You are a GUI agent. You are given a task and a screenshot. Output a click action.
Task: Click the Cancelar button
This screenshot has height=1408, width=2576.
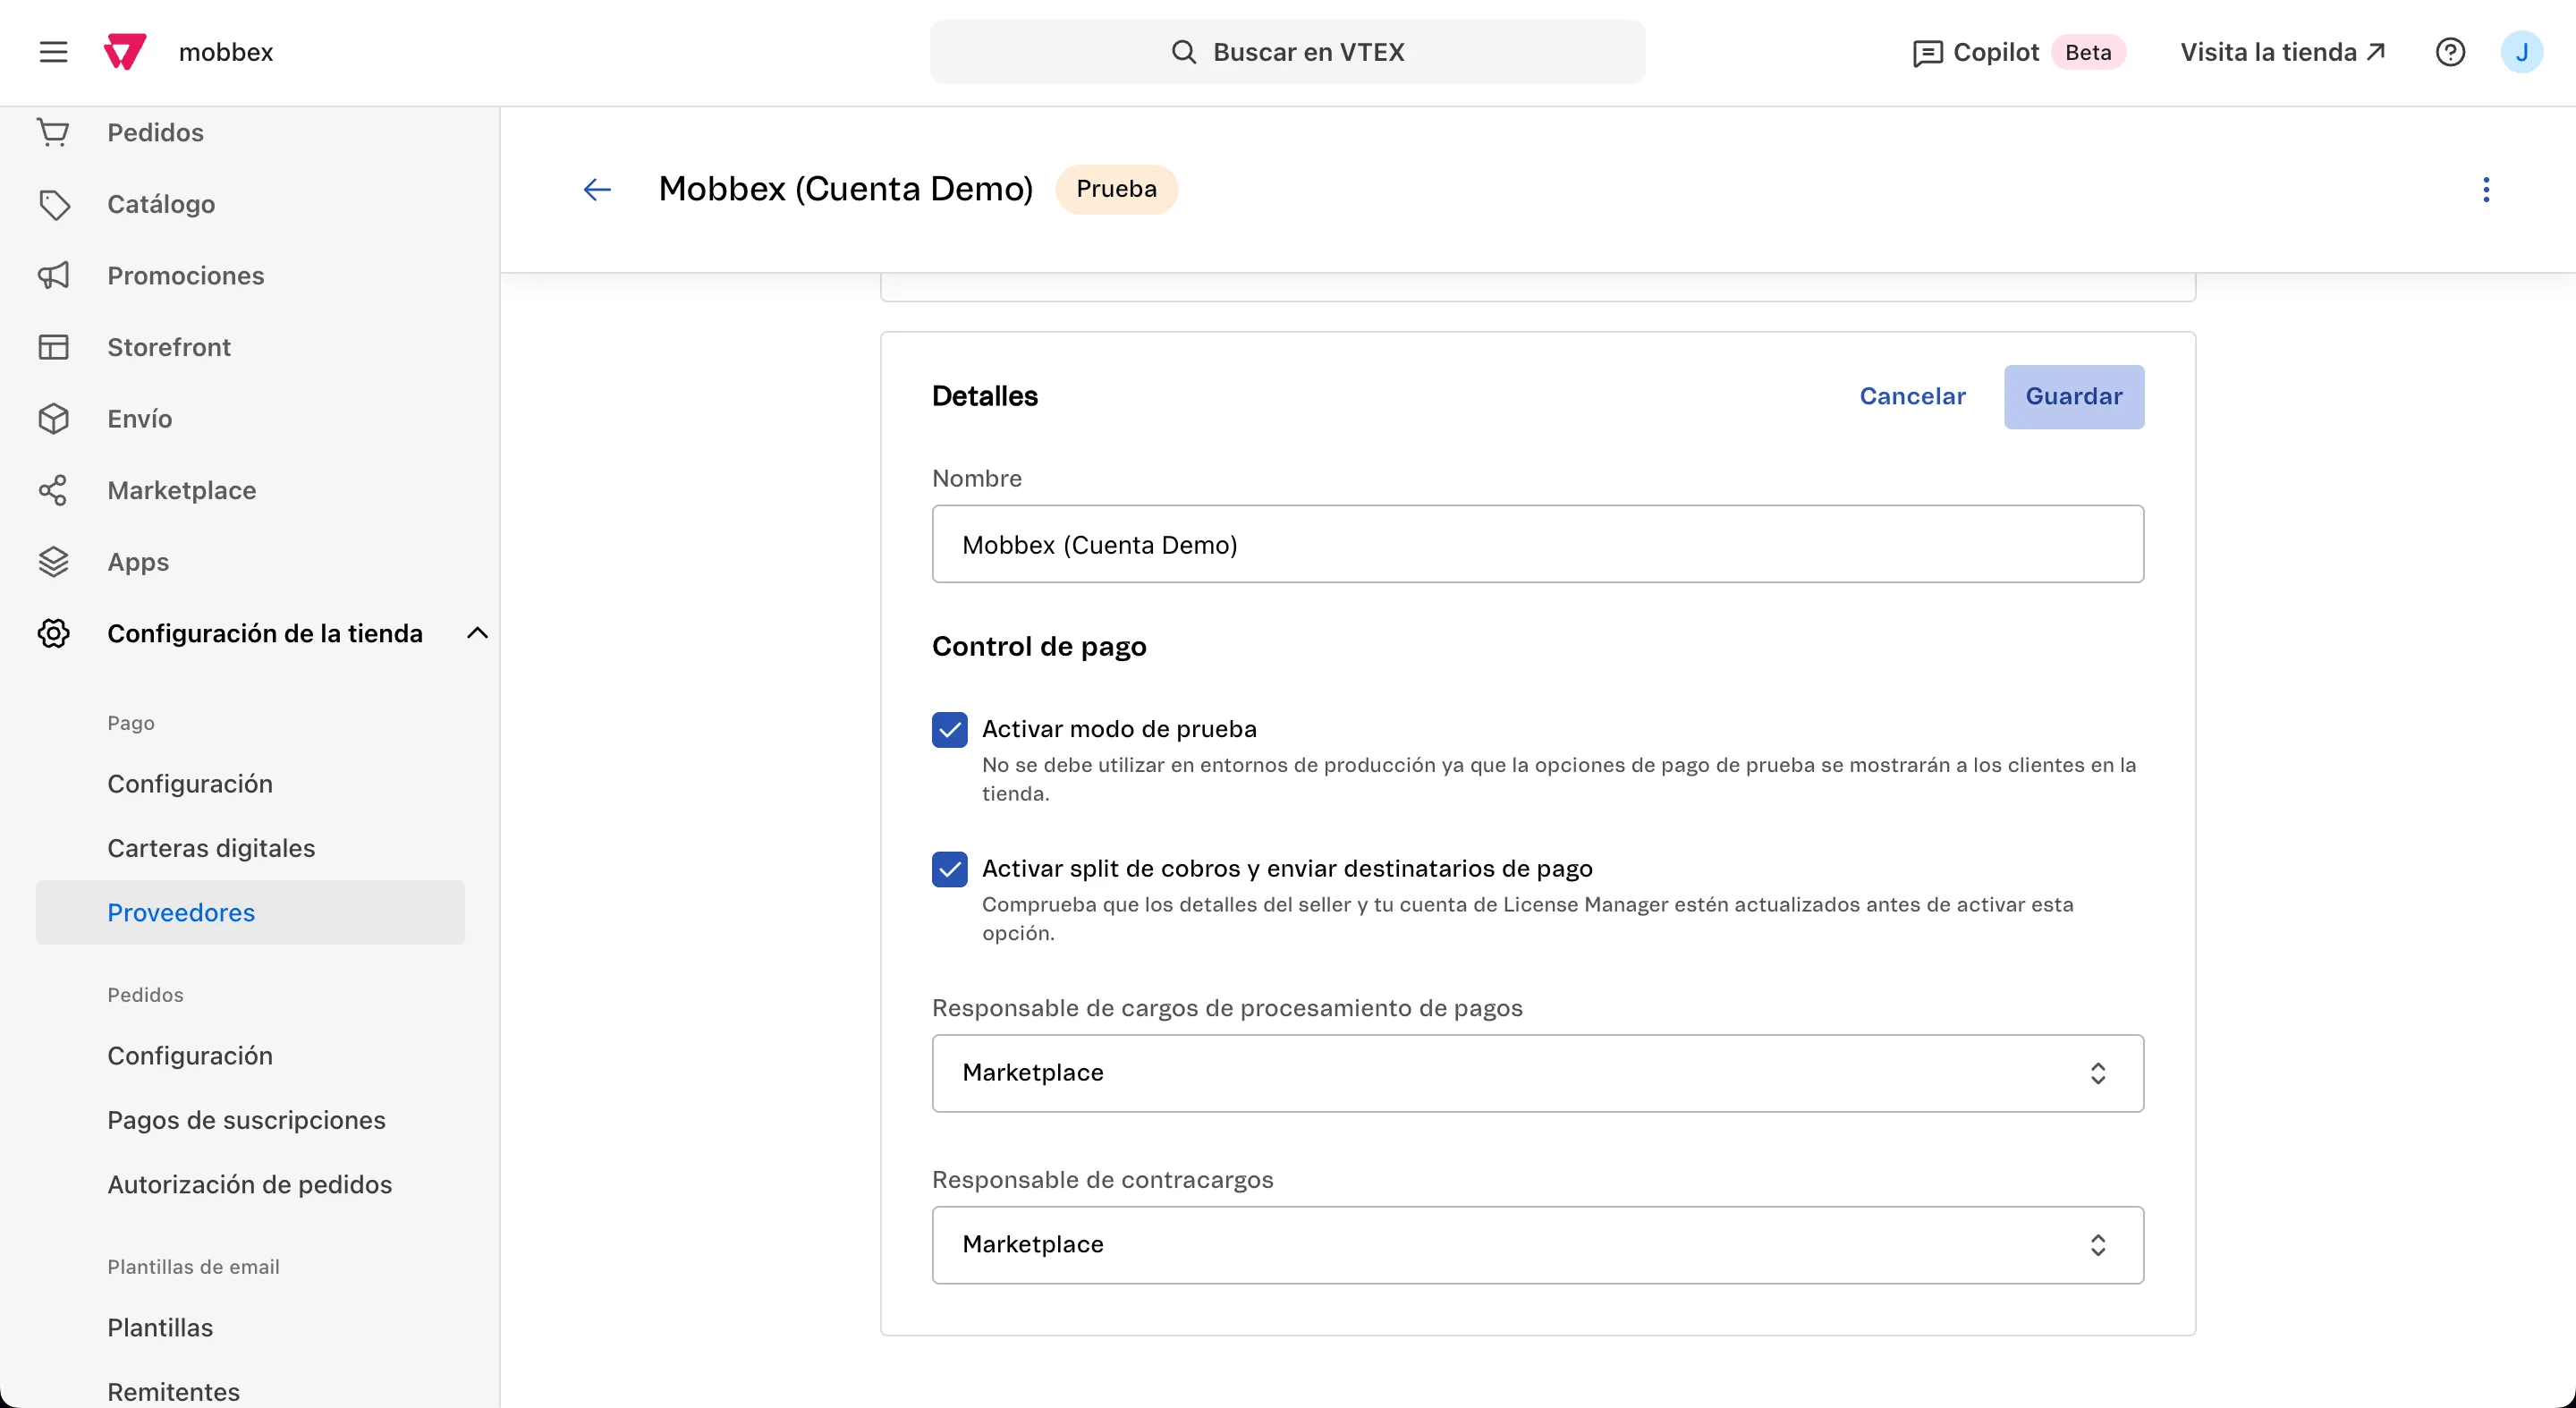(1912, 397)
